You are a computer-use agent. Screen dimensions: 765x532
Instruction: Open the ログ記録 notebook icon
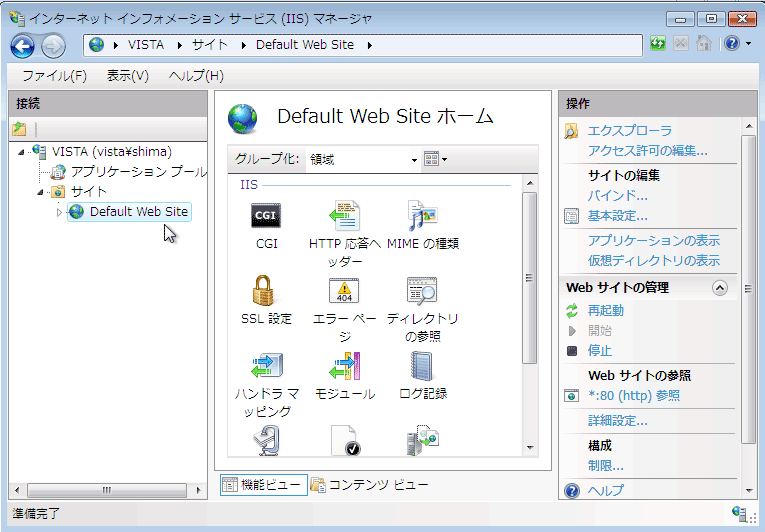coord(422,366)
